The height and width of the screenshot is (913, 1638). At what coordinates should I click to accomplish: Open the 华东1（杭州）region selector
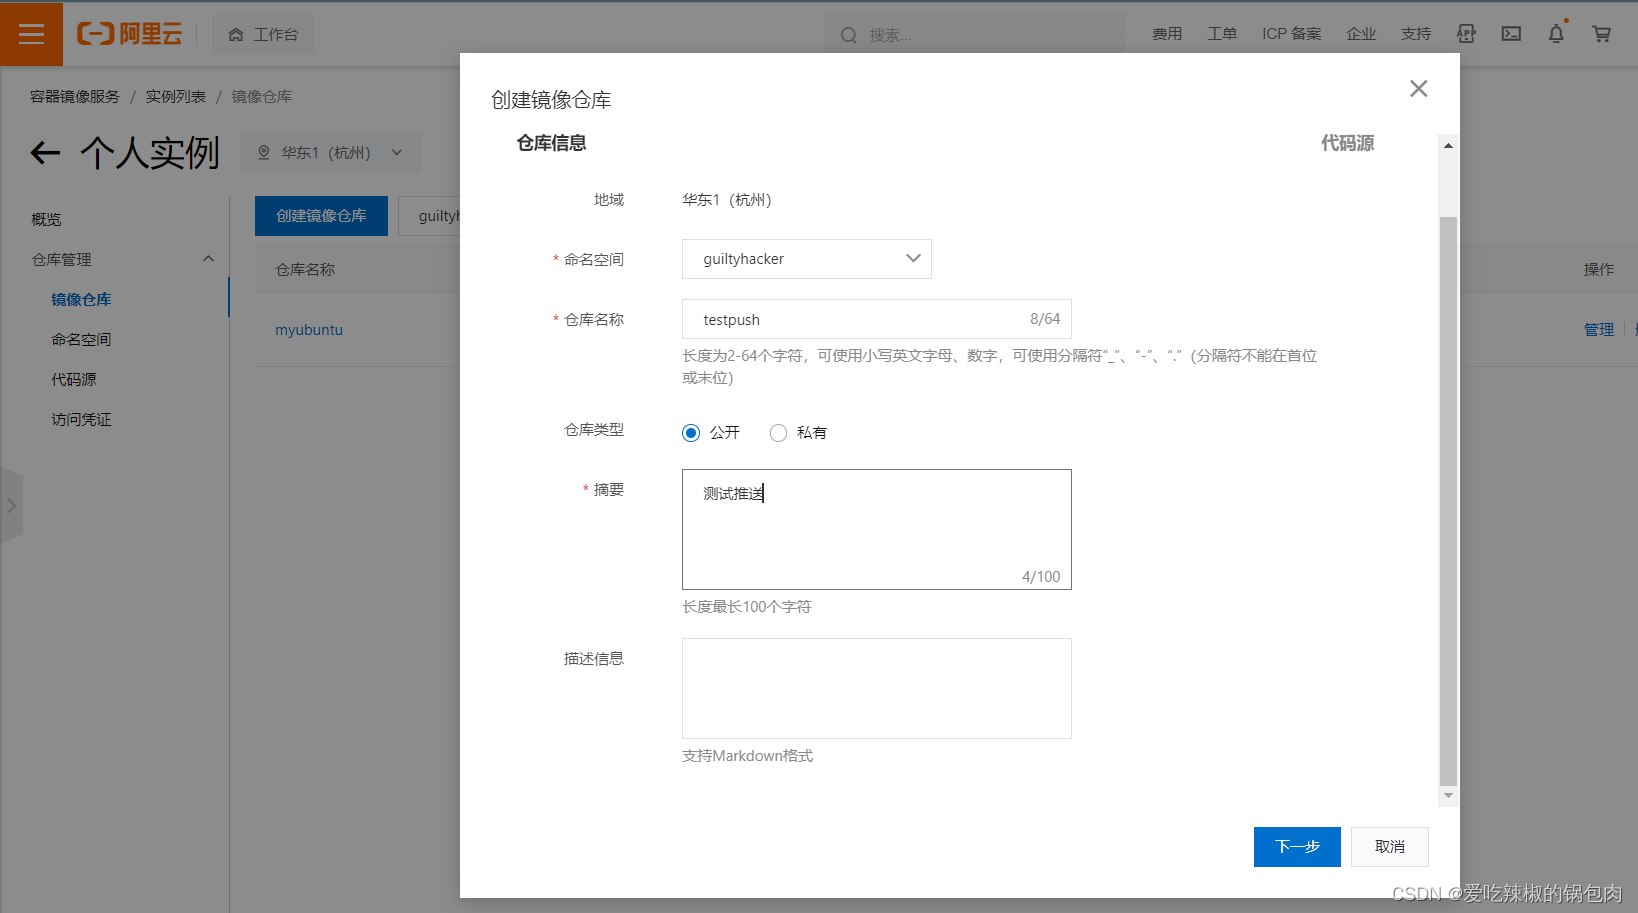tap(330, 152)
